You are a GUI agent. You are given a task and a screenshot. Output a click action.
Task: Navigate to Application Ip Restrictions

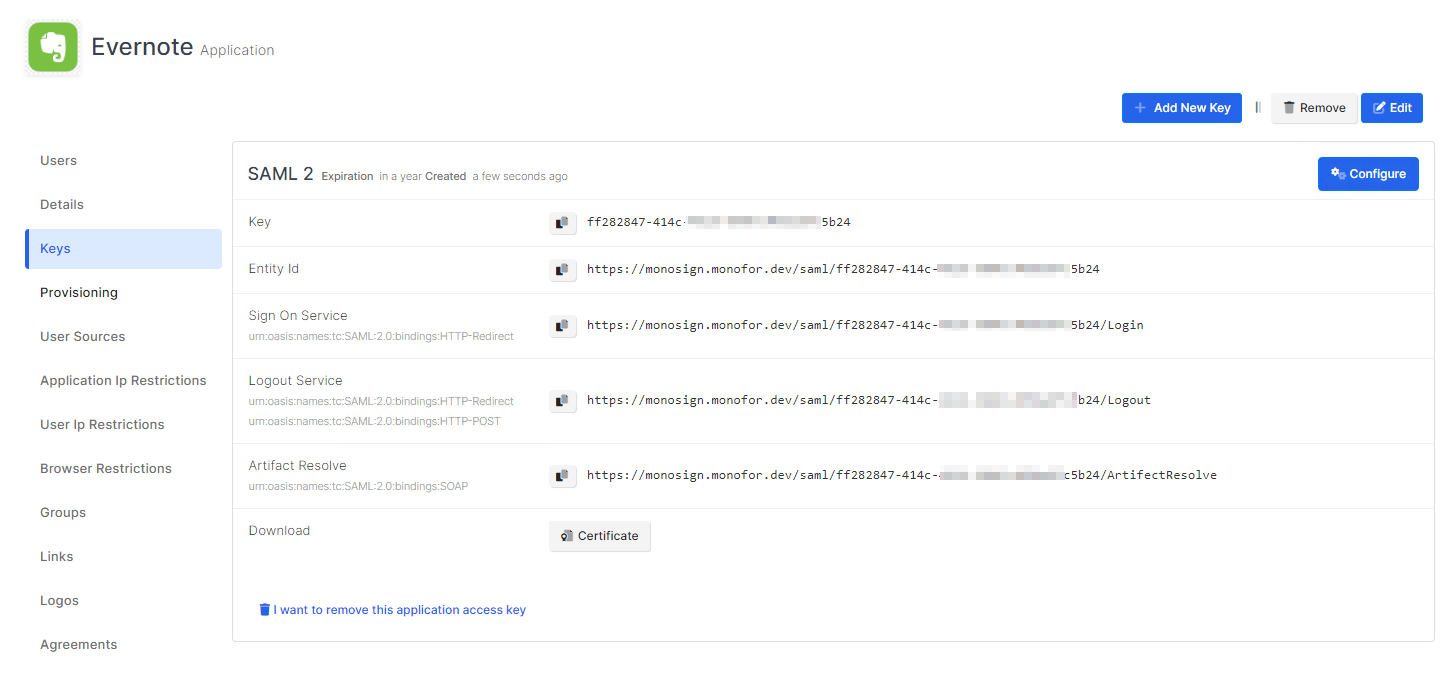[123, 381]
